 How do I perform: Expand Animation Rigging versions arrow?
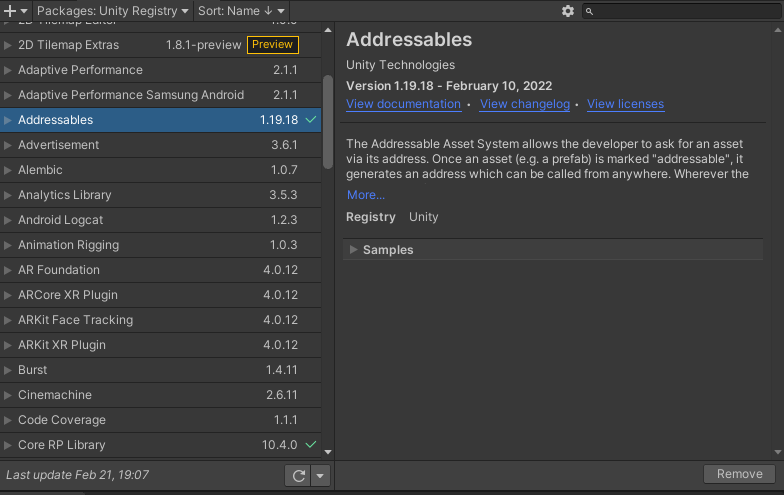tap(8, 245)
